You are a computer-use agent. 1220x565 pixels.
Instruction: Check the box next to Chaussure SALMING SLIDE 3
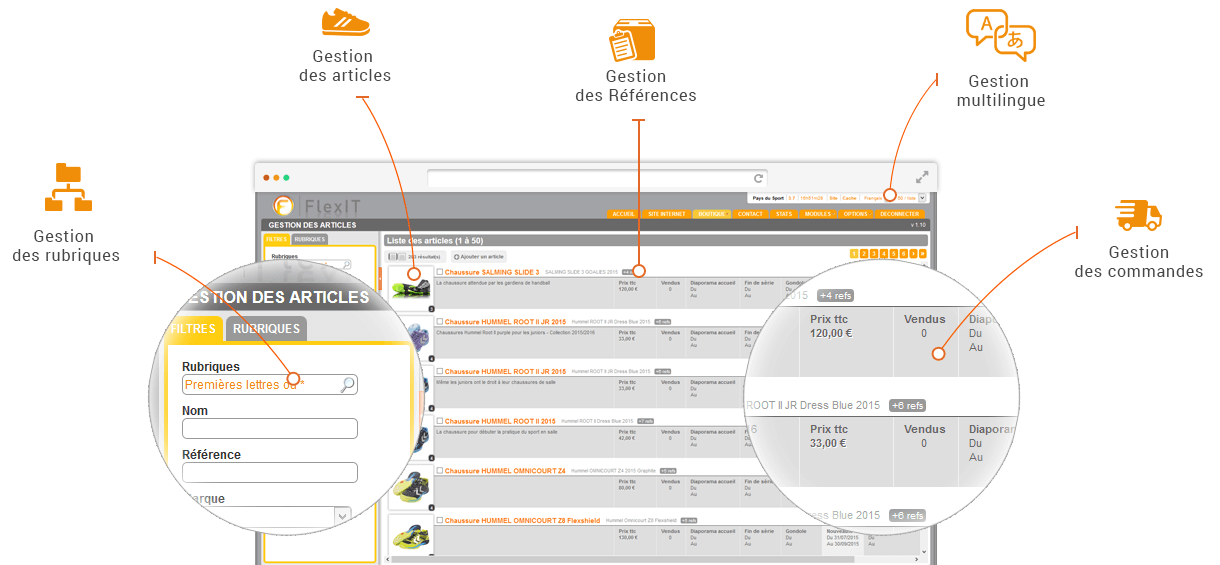(440, 272)
